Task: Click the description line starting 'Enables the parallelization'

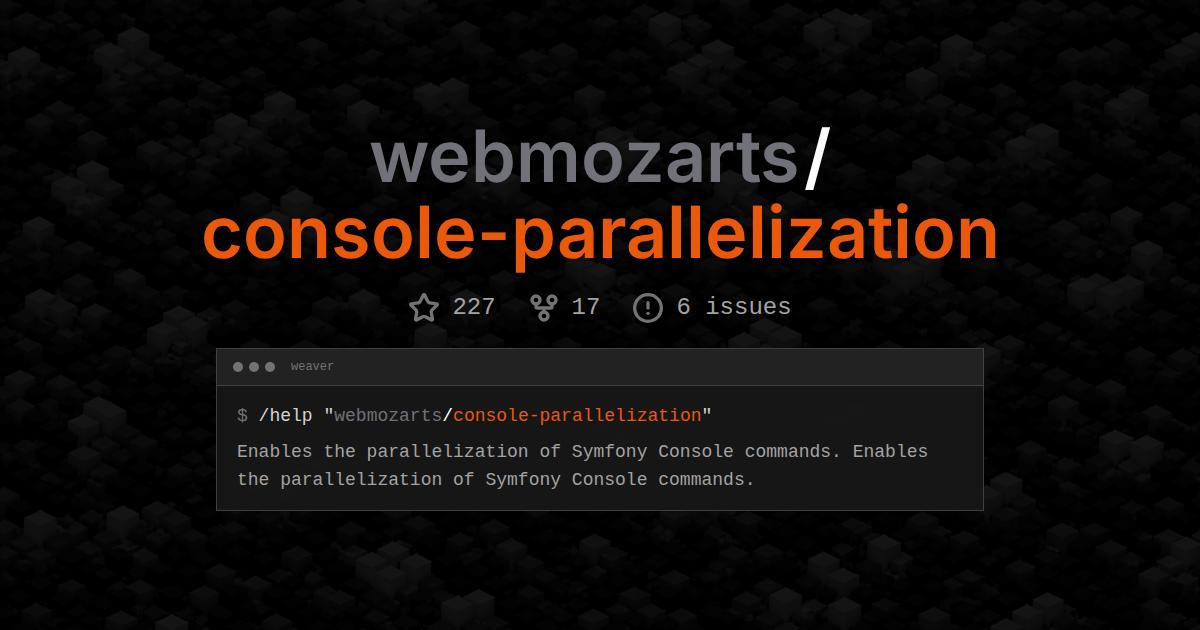Action: click(x=582, y=451)
